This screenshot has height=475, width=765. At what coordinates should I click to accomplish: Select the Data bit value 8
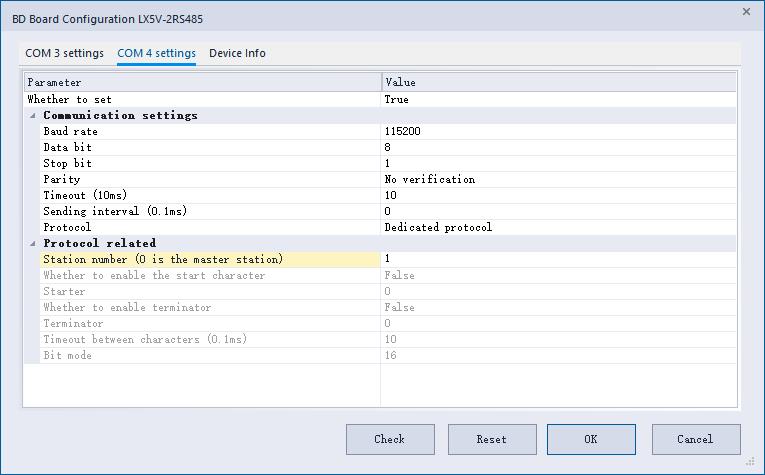pyautogui.click(x=560, y=147)
